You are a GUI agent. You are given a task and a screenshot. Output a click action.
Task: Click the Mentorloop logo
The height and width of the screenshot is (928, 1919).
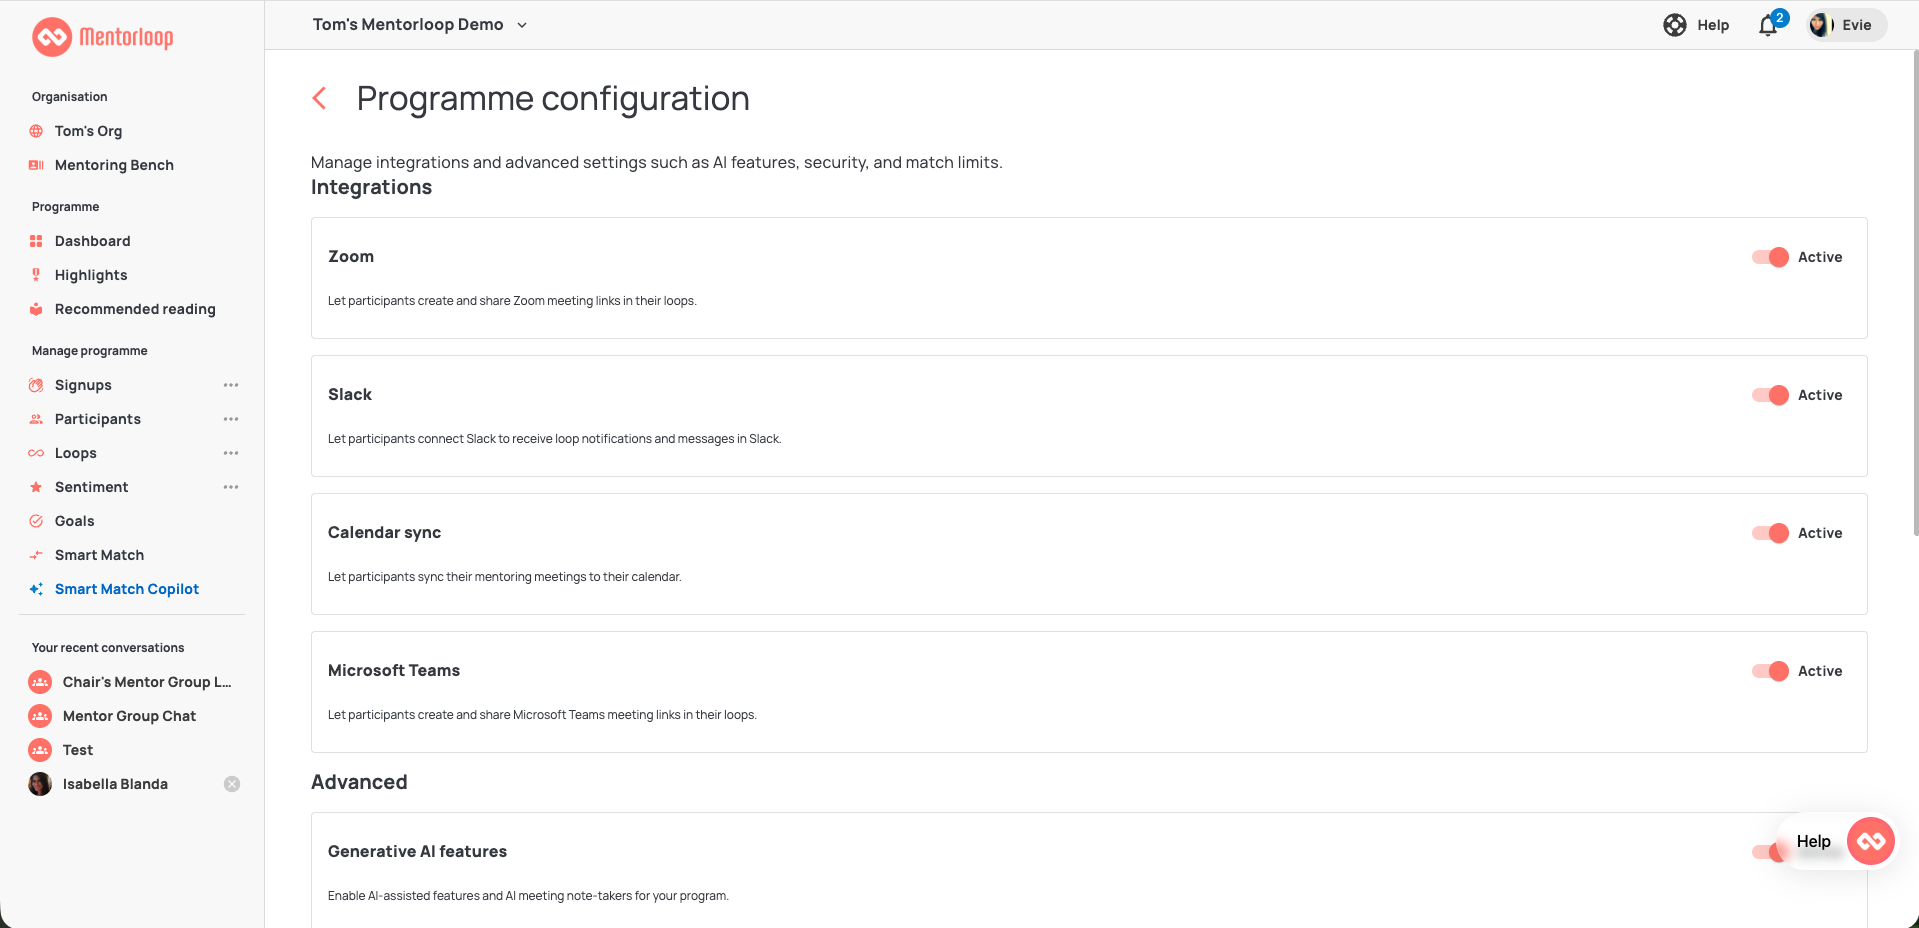(x=103, y=37)
